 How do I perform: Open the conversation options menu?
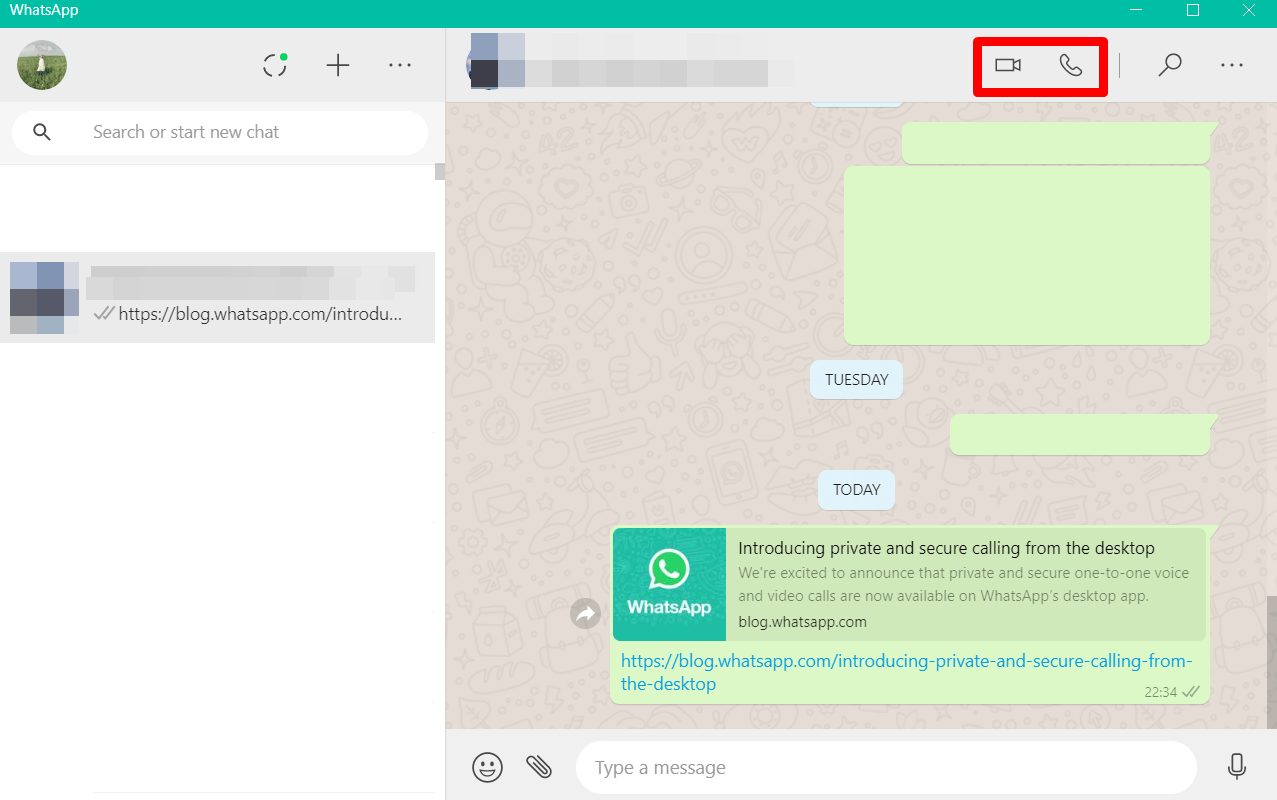point(1231,65)
